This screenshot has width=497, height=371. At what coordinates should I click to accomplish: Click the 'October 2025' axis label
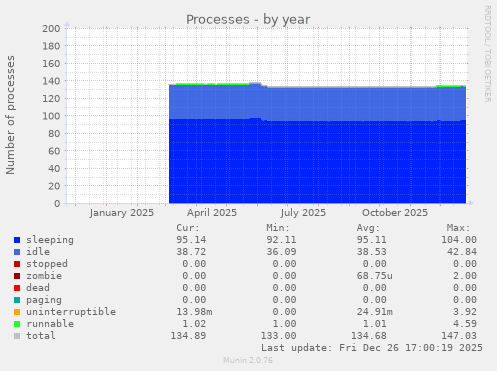click(395, 213)
